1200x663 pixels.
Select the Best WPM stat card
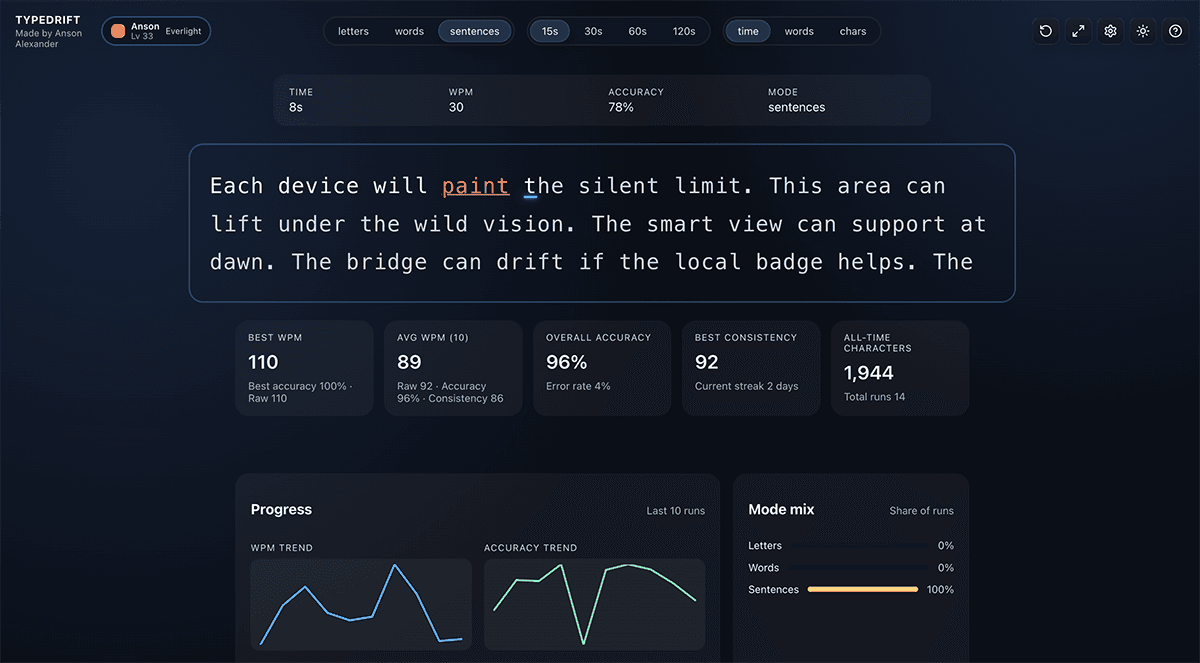coord(304,368)
